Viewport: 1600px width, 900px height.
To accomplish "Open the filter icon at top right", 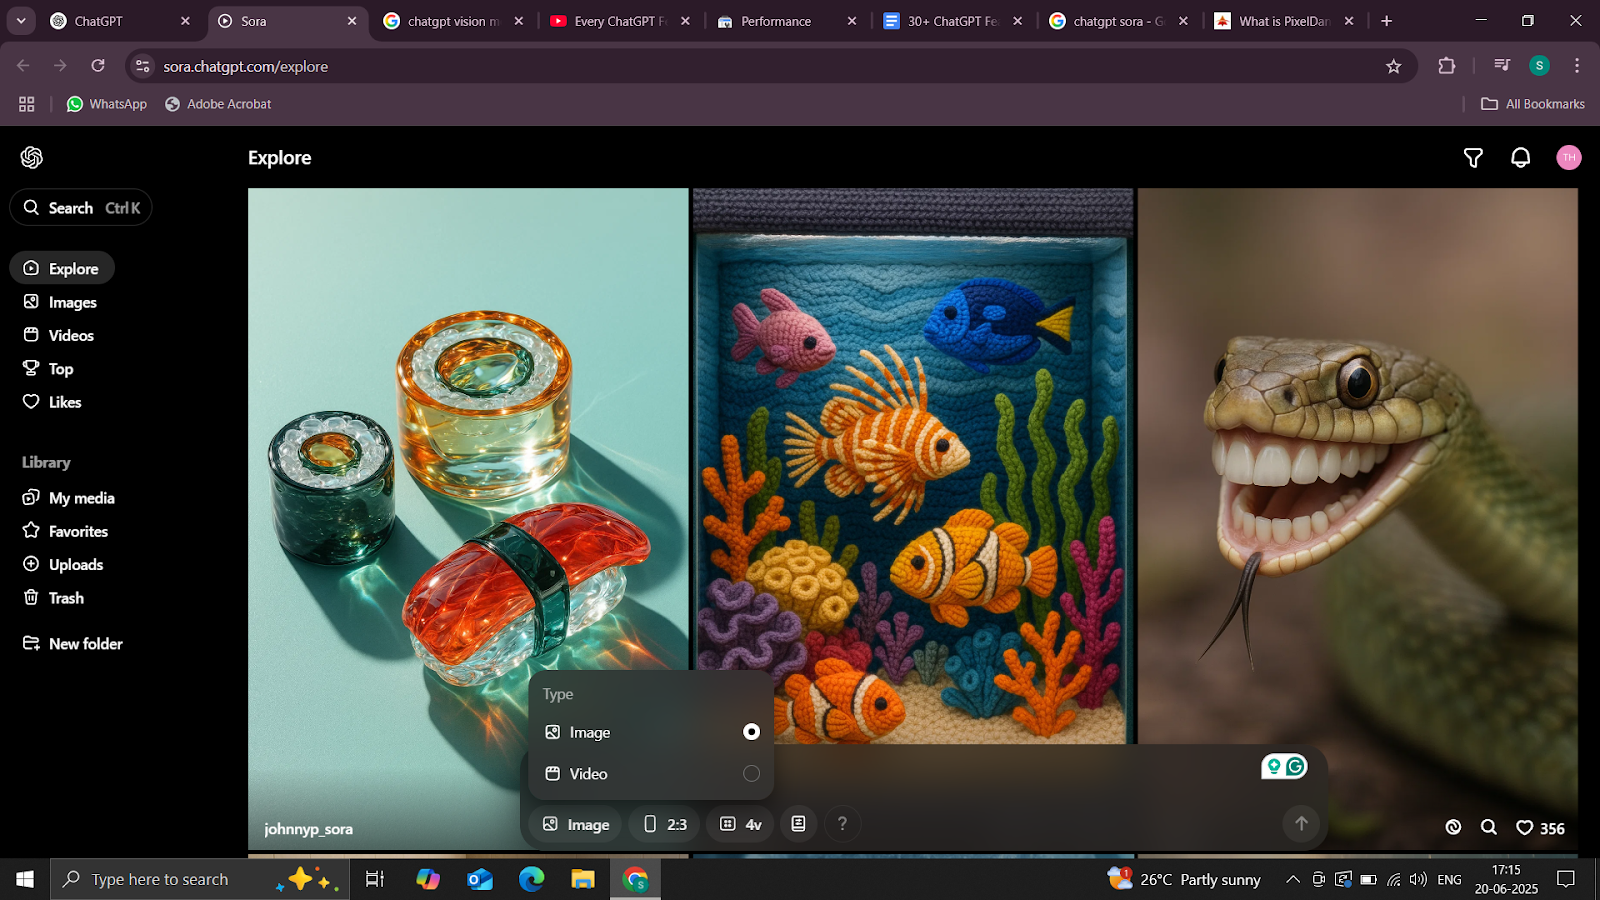I will coord(1473,158).
